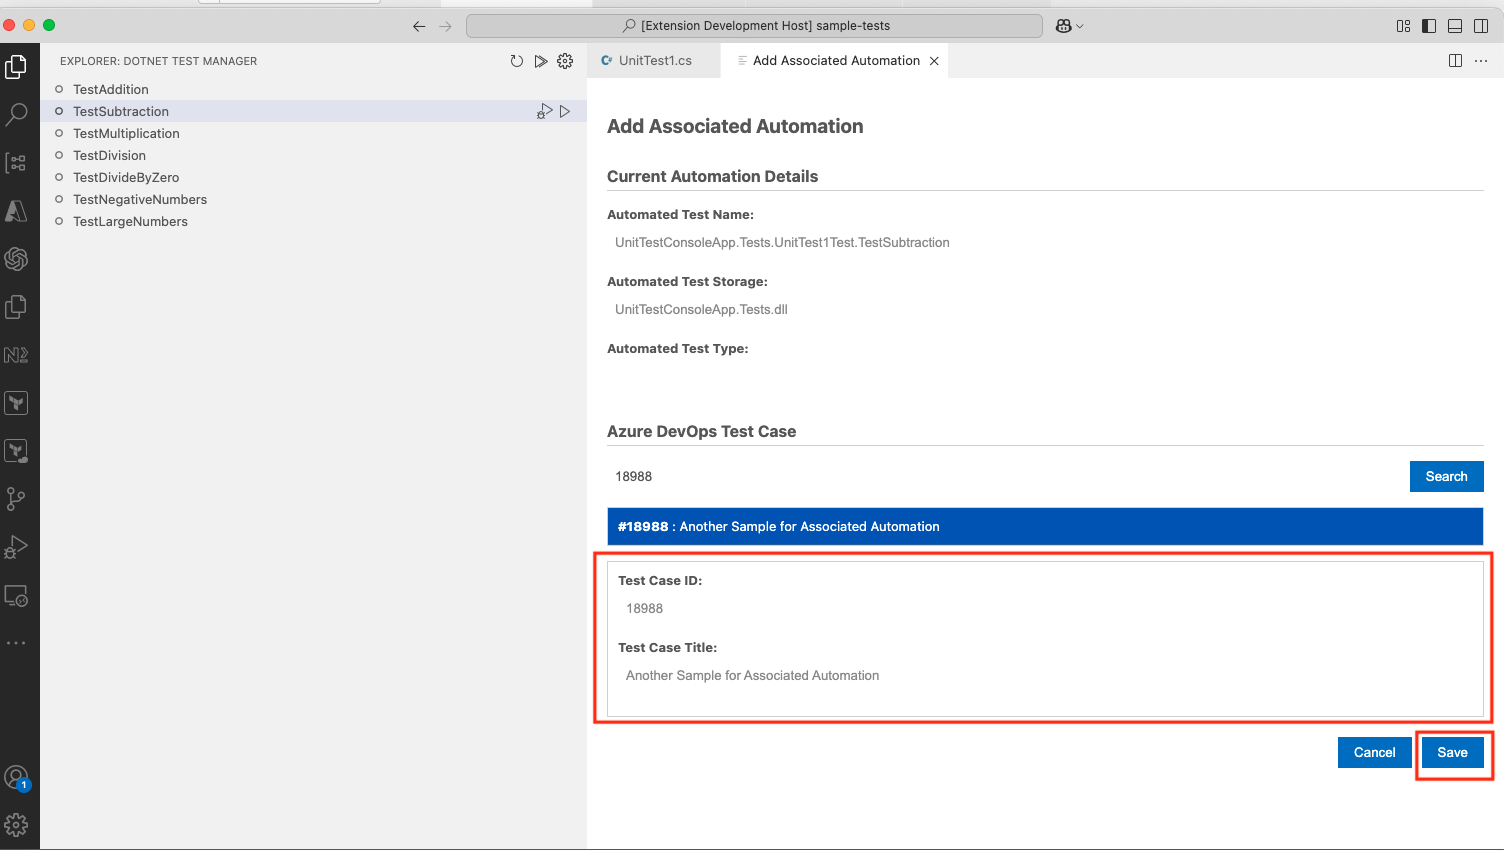Customize layout from title bar

coord(1404,26)
